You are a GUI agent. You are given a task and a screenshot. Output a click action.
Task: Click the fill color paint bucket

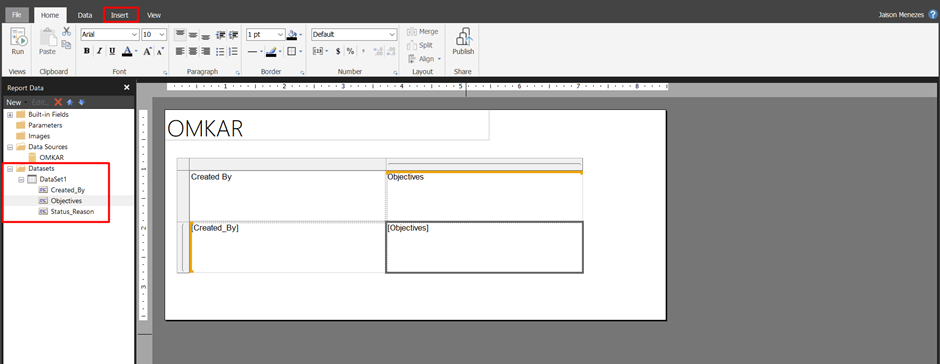[291, 35]
